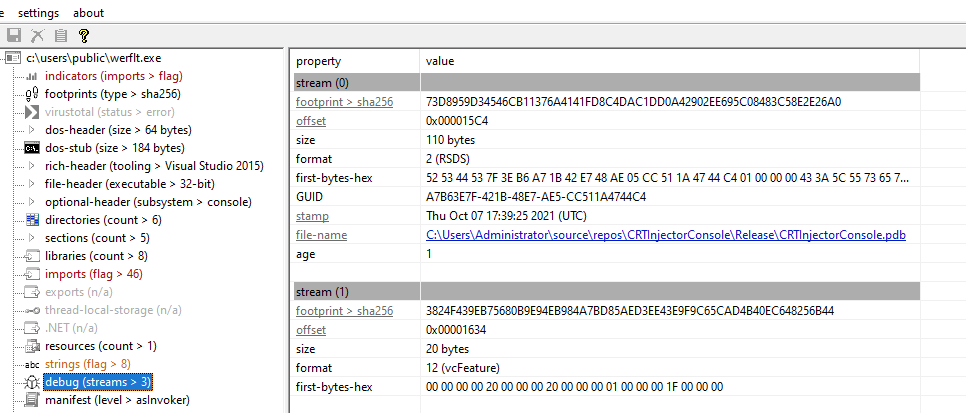Open the settings menu

tap(38, 13)
